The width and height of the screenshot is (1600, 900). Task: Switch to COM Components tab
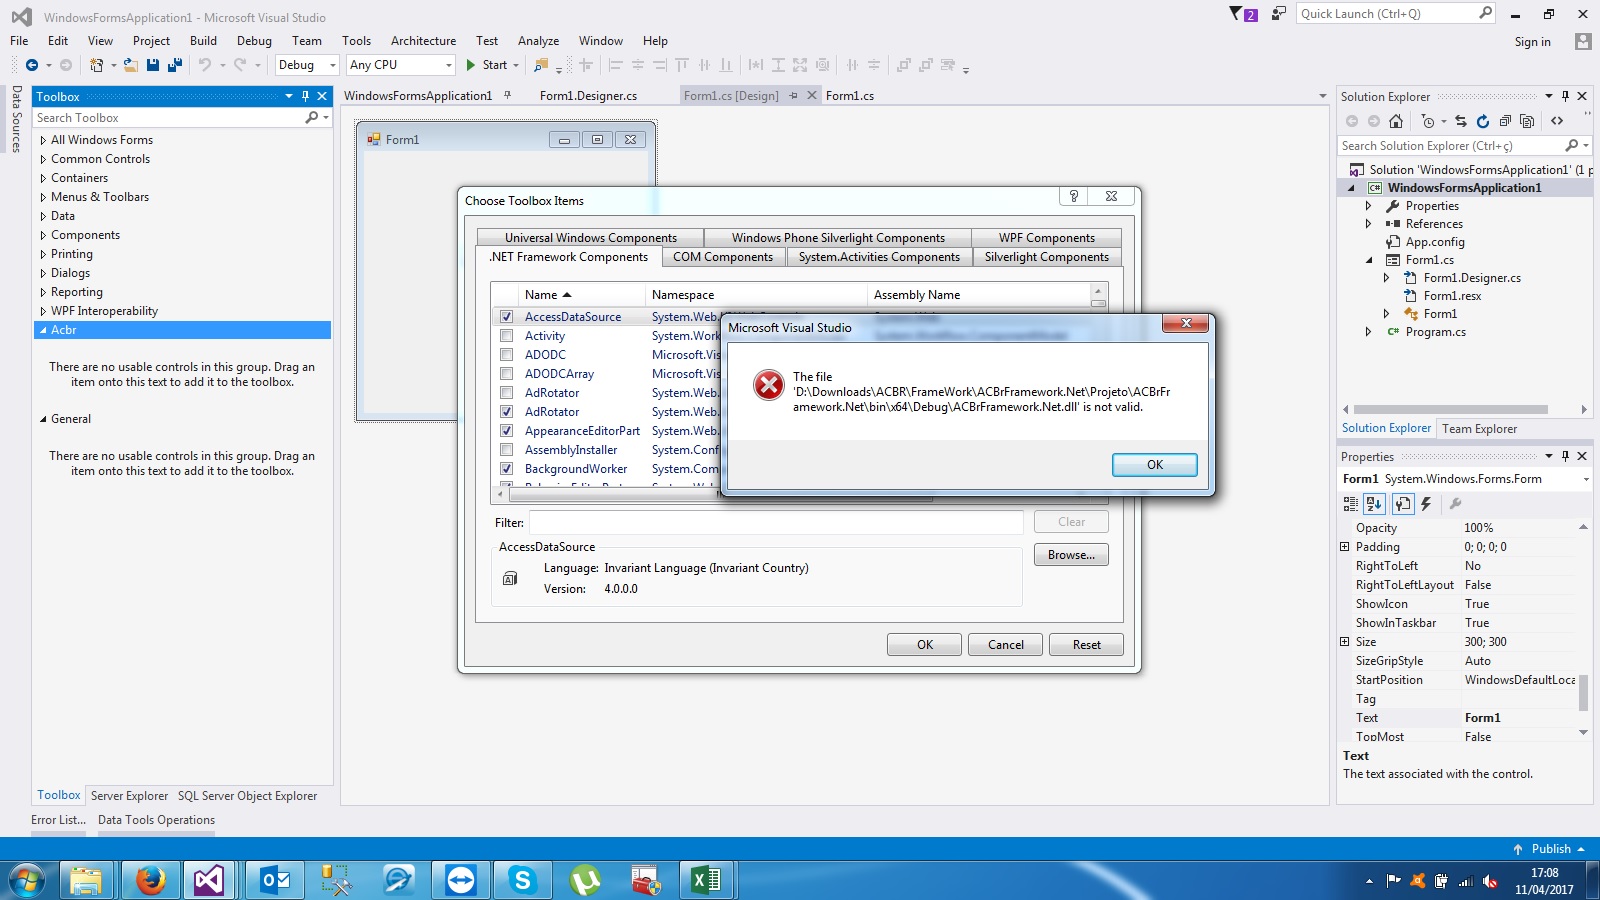click(x=723, y=257)
